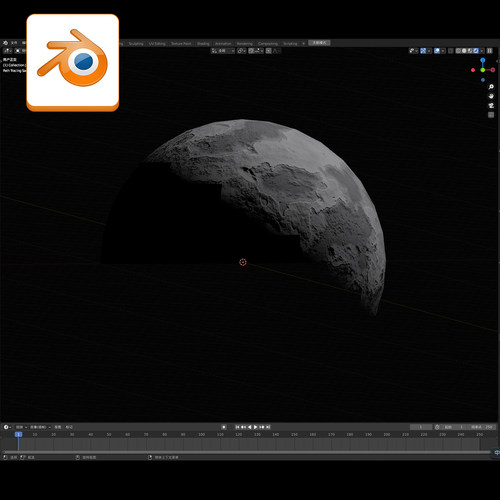
Task: Click the blue Z axis on navigation gizmo
Action: point(483,60)
